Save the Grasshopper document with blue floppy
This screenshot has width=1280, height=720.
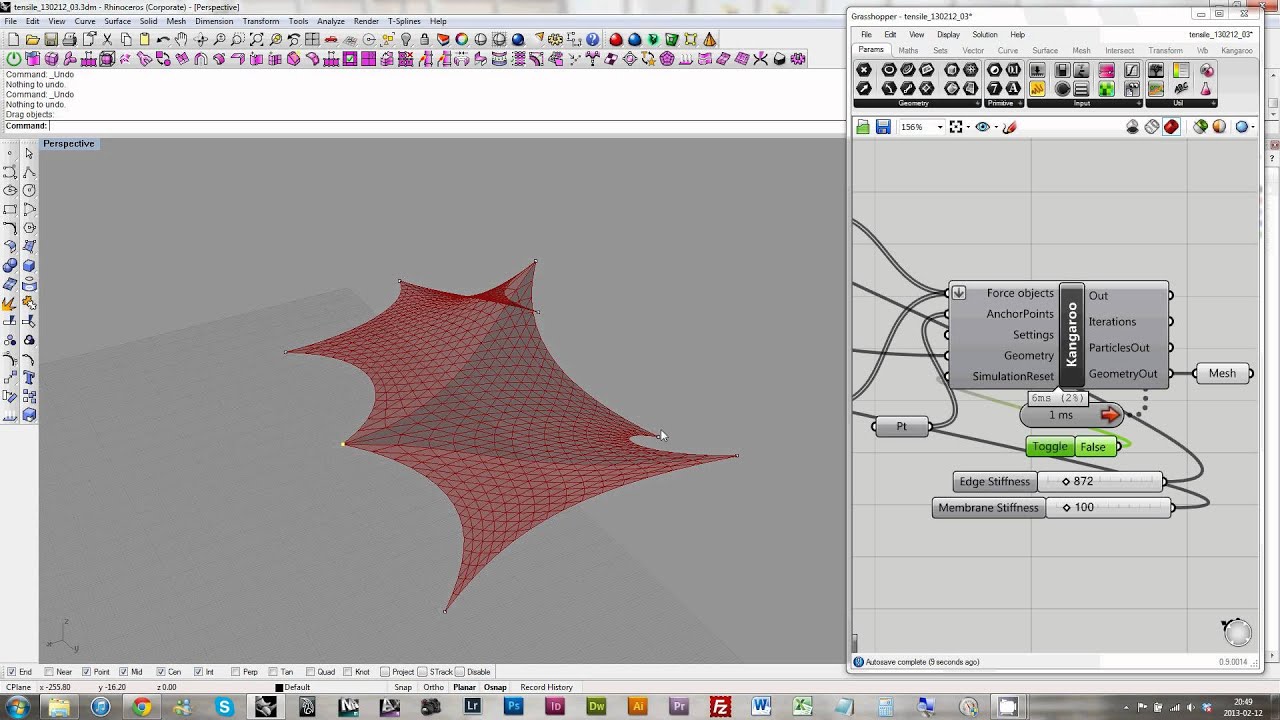[883, 127]
